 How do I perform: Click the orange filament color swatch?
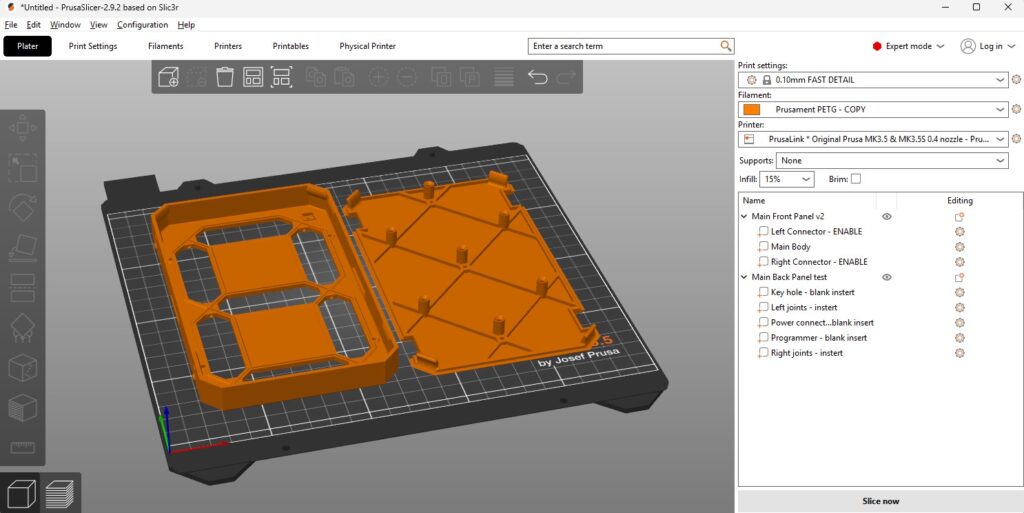(752, 109)
